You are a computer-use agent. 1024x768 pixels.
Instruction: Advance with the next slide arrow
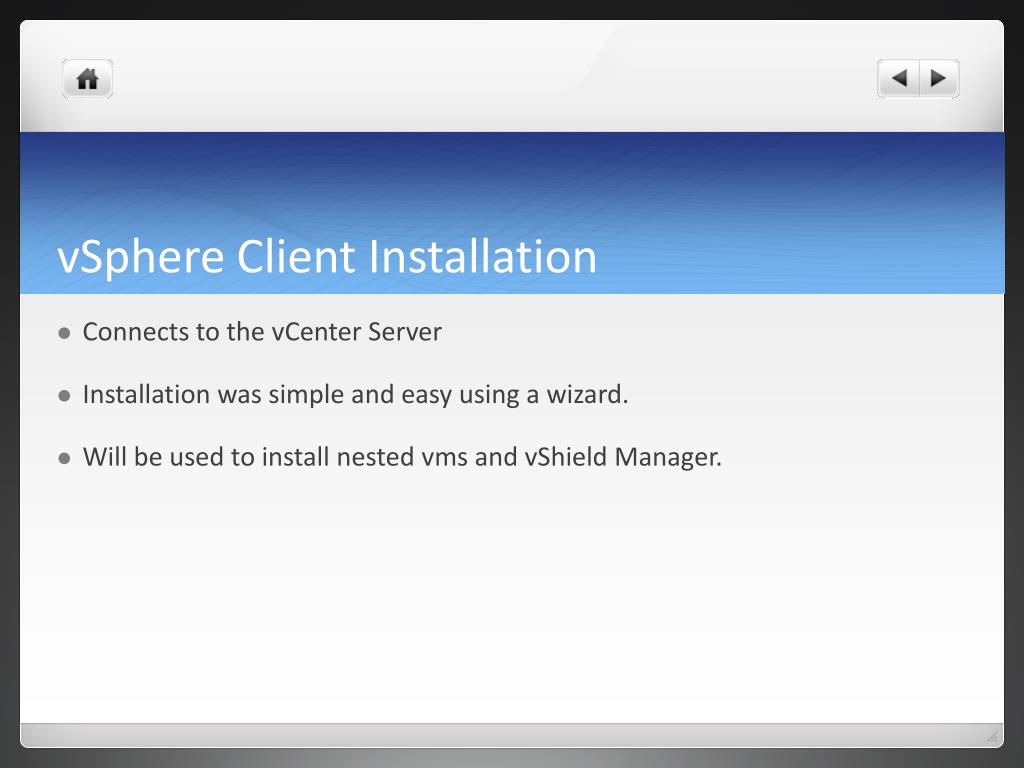click(x=939, y=79)
